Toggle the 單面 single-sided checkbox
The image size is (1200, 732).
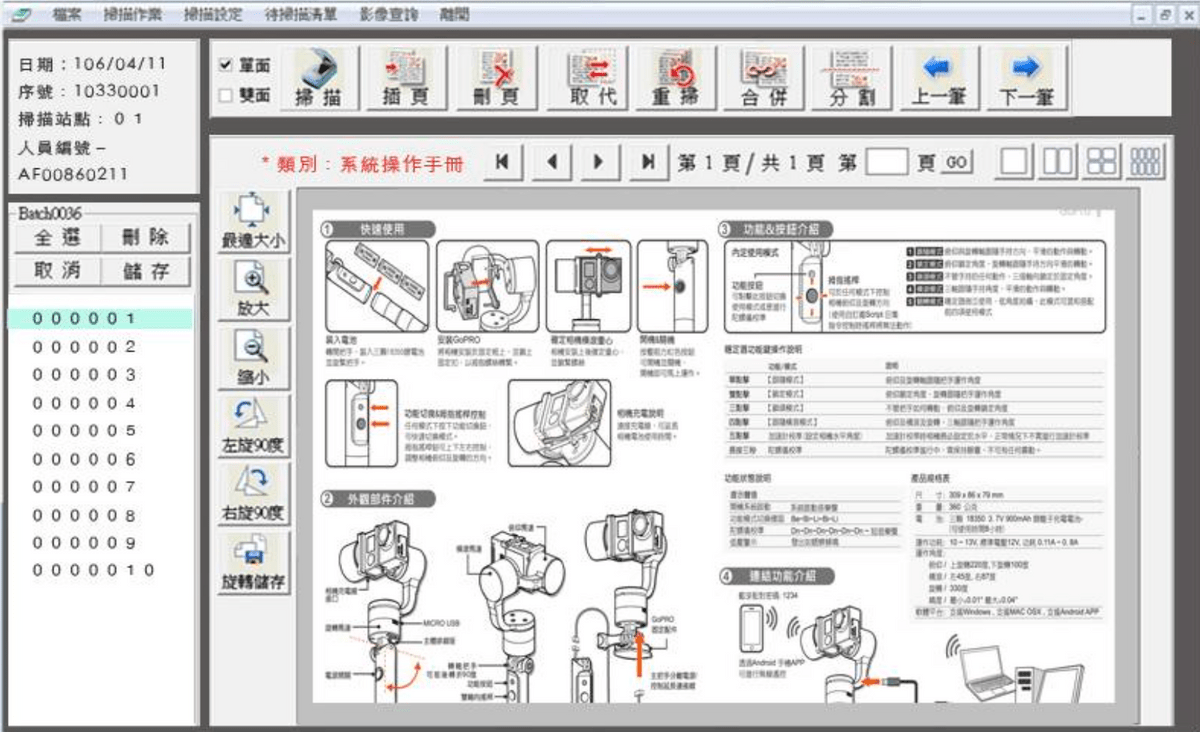point(226,65)
